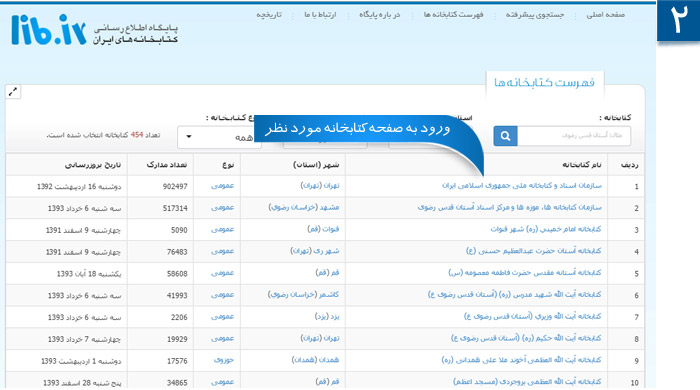Open کتابخانه آستان حضرت عبدالعظیم حسنی (ع)
The width and height of the screenshot is (700, 390).
point(533,251)
